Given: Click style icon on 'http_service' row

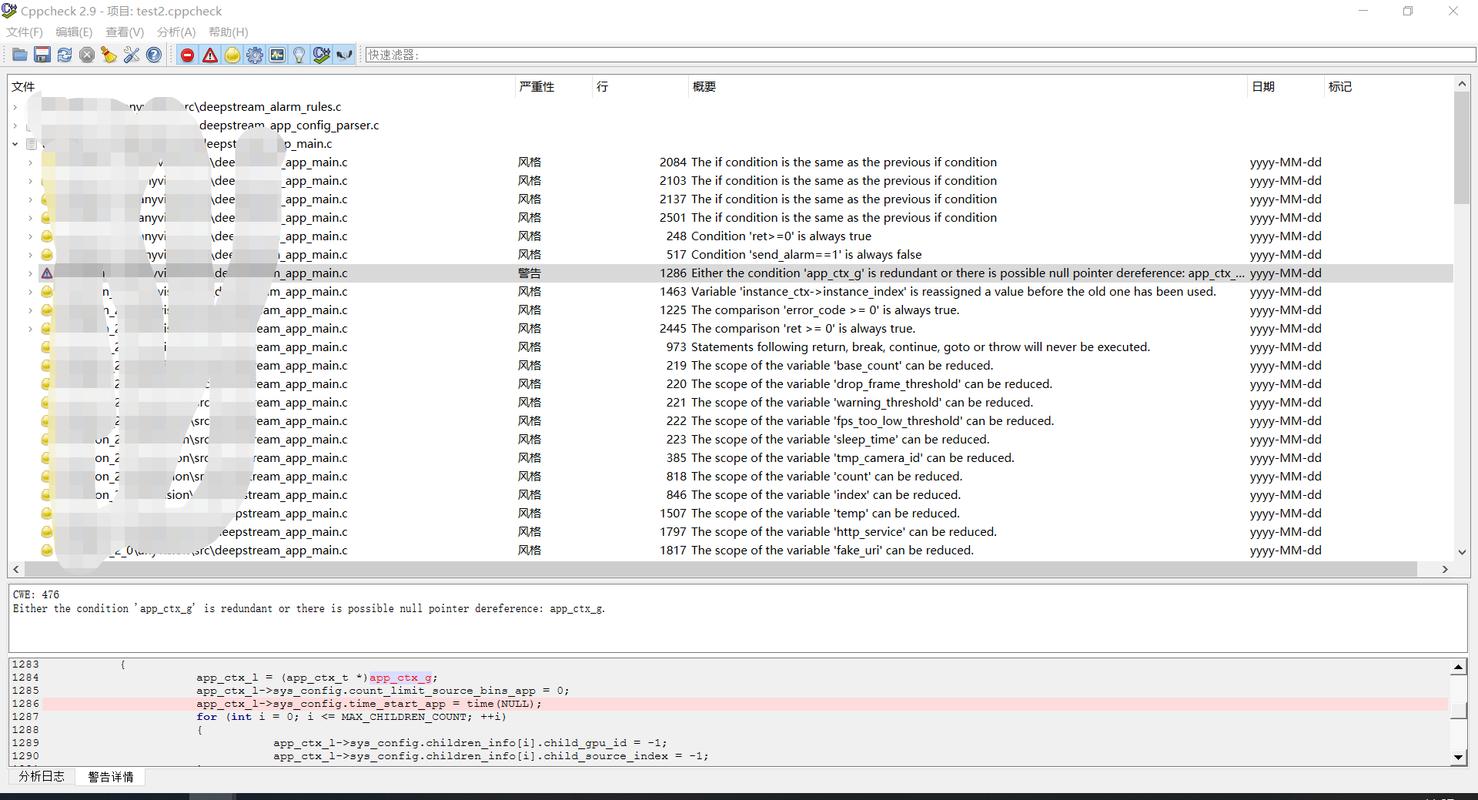Looking at the screenshot, I should (x=46, y=532).
